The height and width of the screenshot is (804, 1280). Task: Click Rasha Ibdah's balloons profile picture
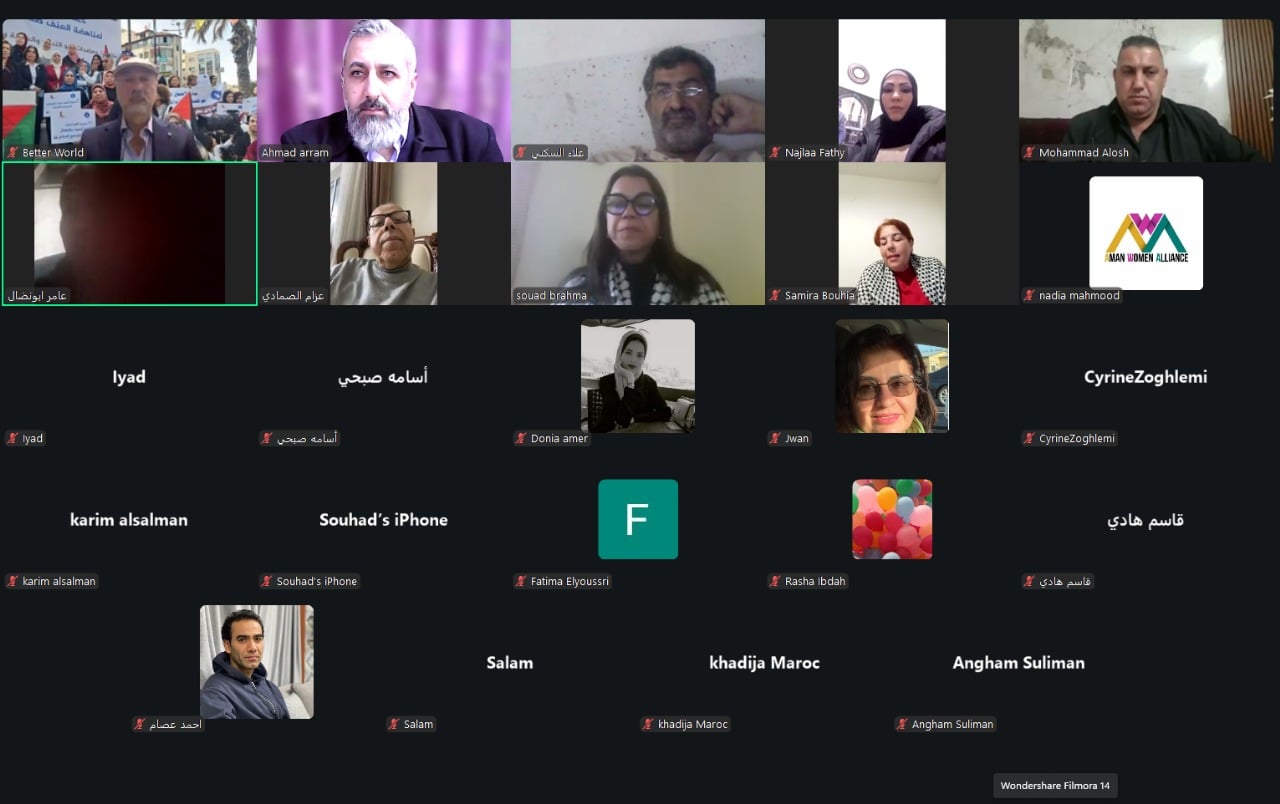tap(892, 519)
